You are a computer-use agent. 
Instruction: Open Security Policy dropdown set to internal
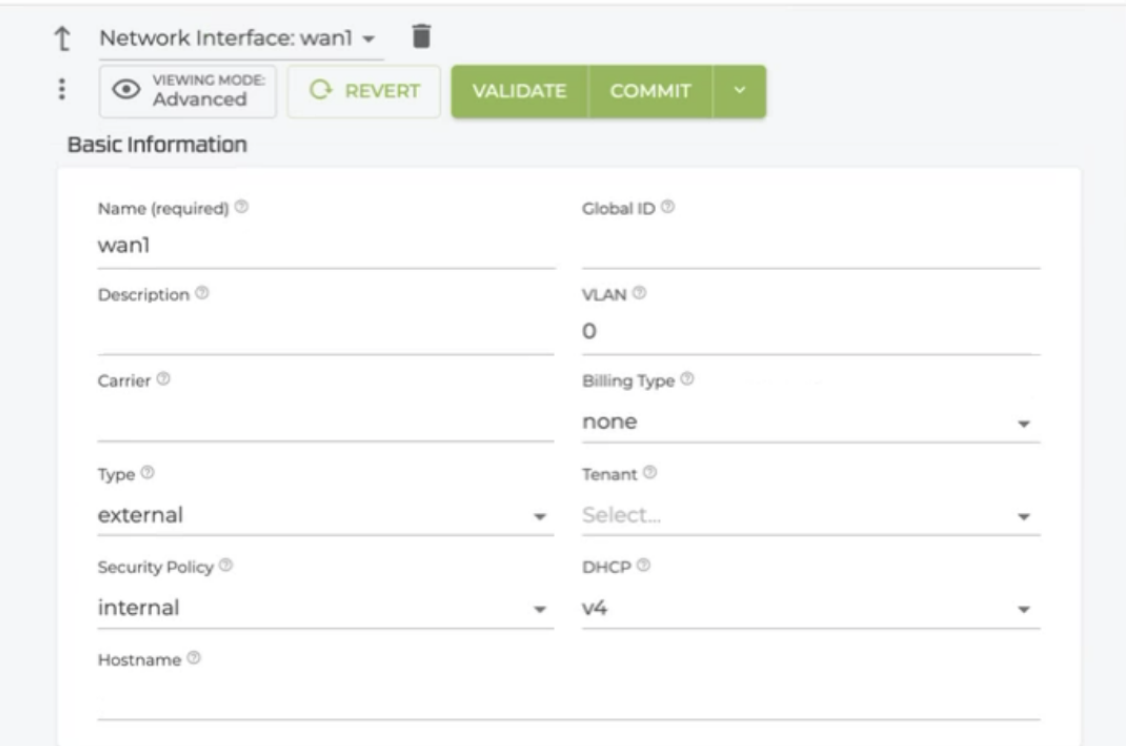pyautogui.click(x=326, y=608)
